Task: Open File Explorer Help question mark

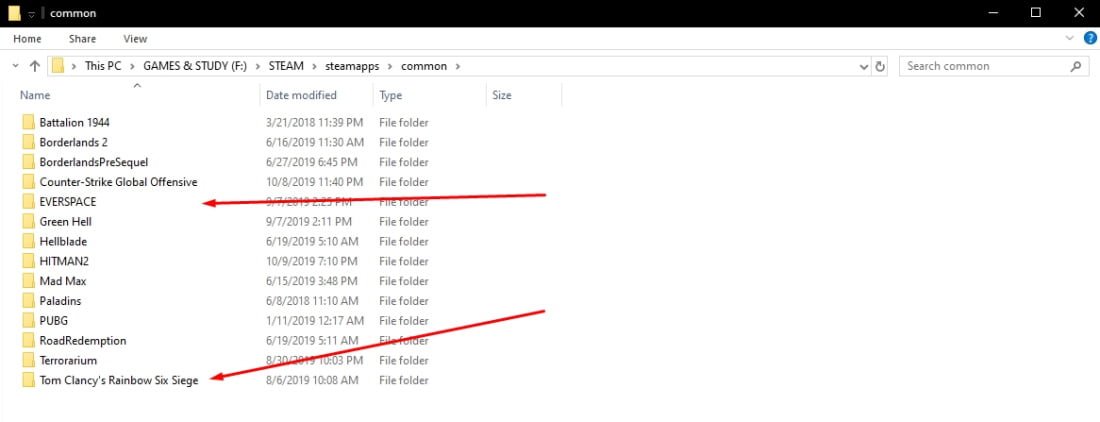Action: [1089, 39]
